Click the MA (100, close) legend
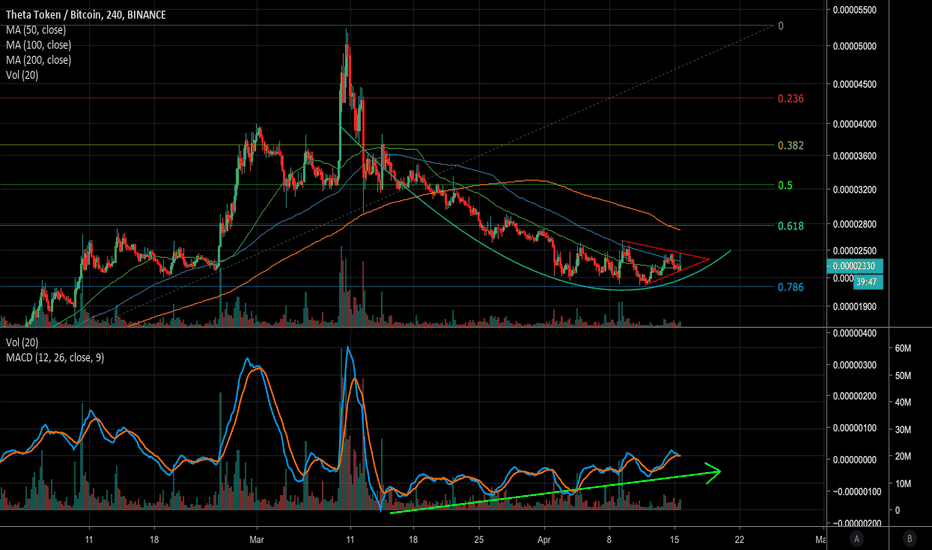 click(39, 45)
